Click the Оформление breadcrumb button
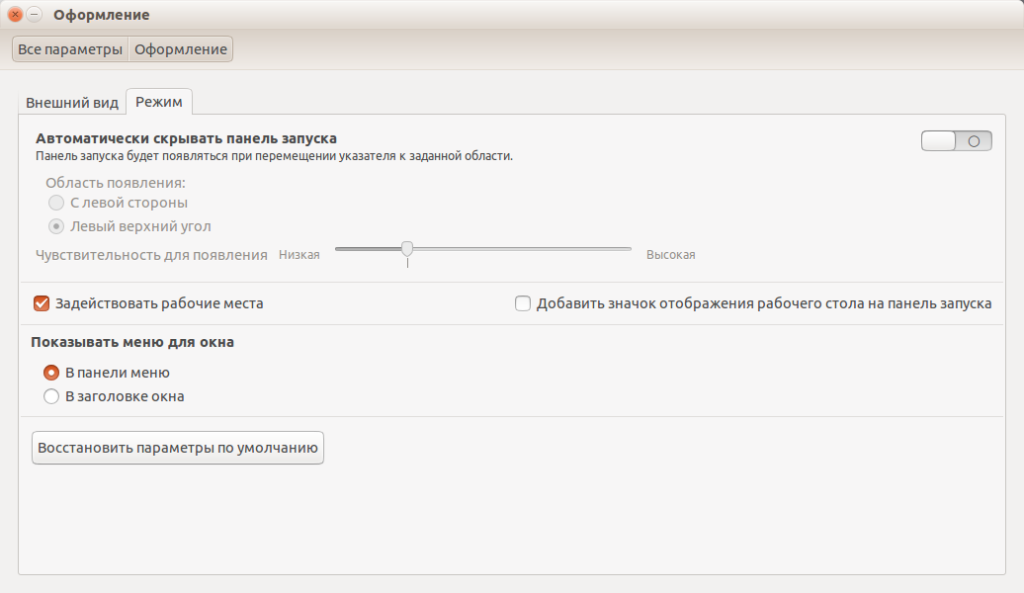This screenshot has width=1024, height=593. click(x=181, y=49)
